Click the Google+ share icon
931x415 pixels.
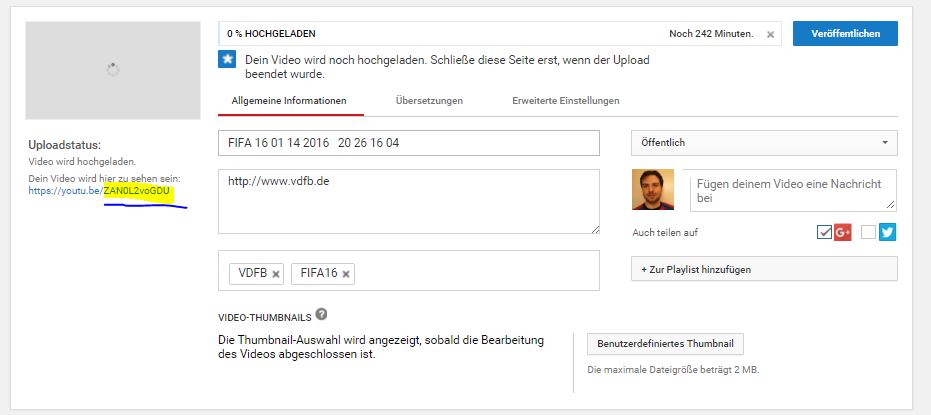tap(842, 232)
